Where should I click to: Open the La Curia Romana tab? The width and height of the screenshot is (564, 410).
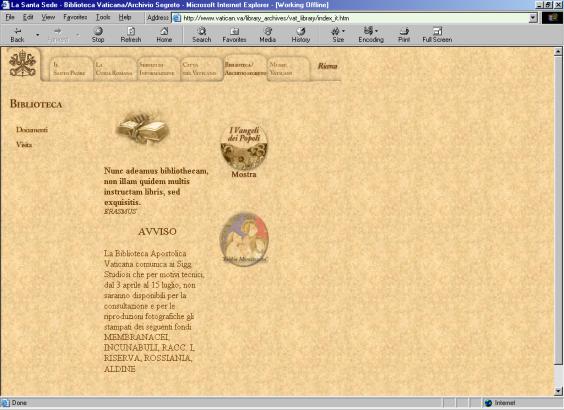(114, 68)
